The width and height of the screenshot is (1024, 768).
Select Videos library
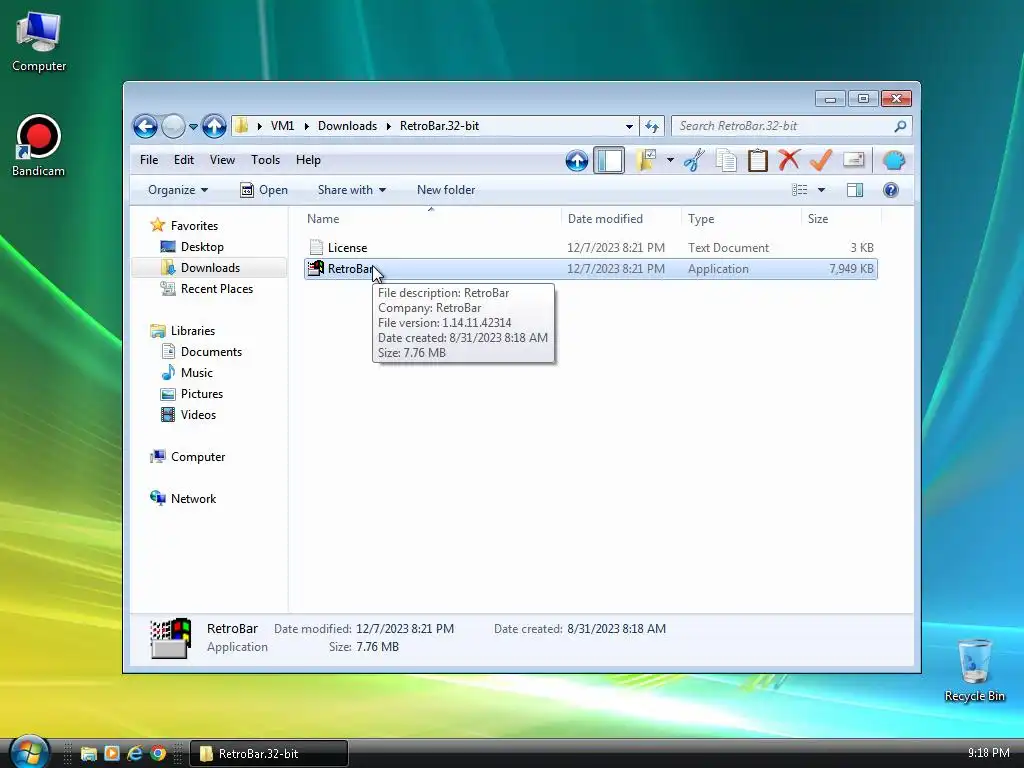(198, 415)
